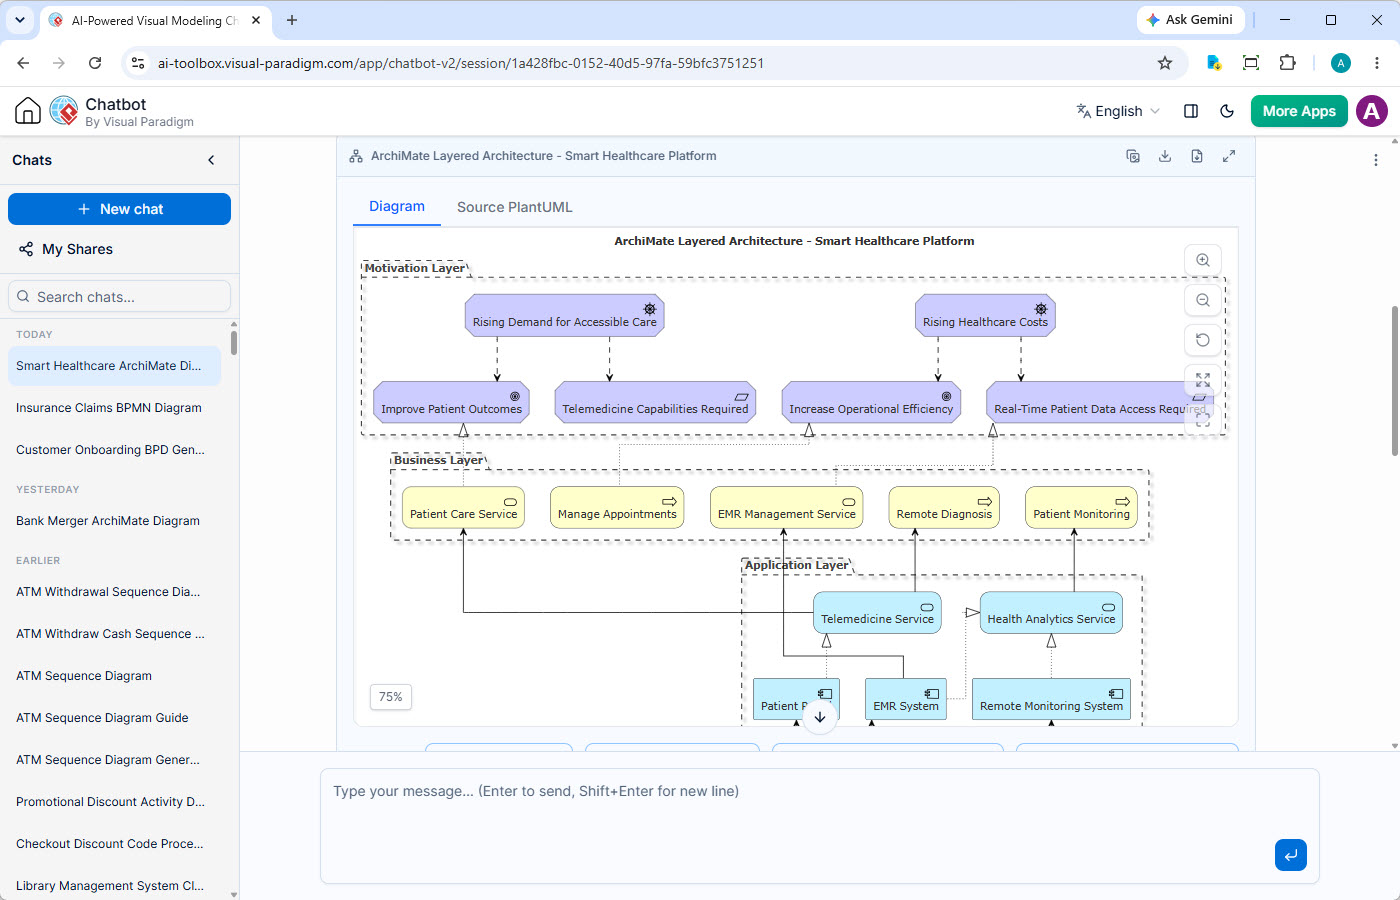This screenshot has height=900, width=1400.
Task: Copy diagram image using copy icon
Action: coord(1133,156)
